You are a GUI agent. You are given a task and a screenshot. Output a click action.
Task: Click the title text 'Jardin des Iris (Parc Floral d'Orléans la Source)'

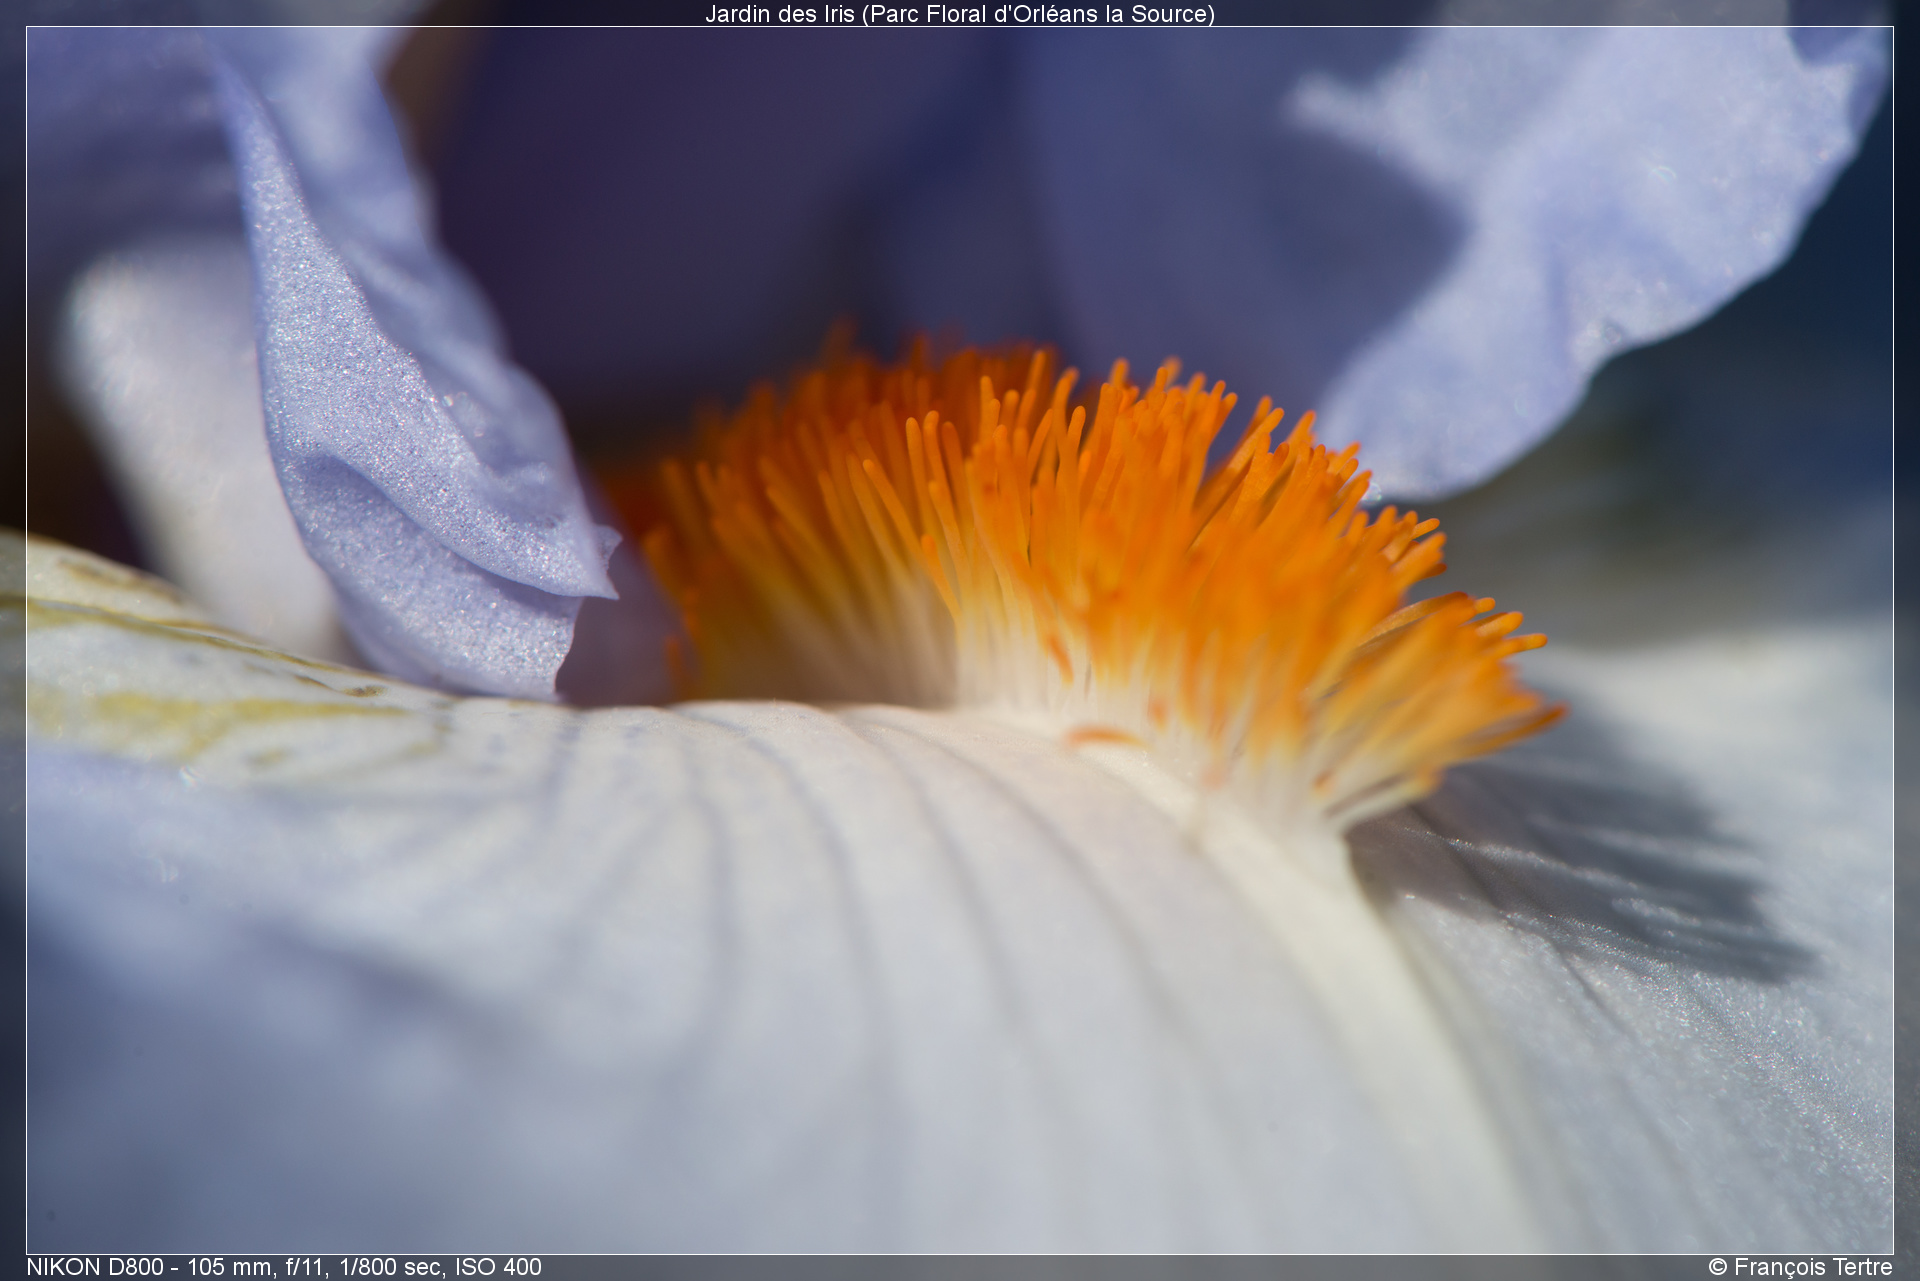coord(960,14)
